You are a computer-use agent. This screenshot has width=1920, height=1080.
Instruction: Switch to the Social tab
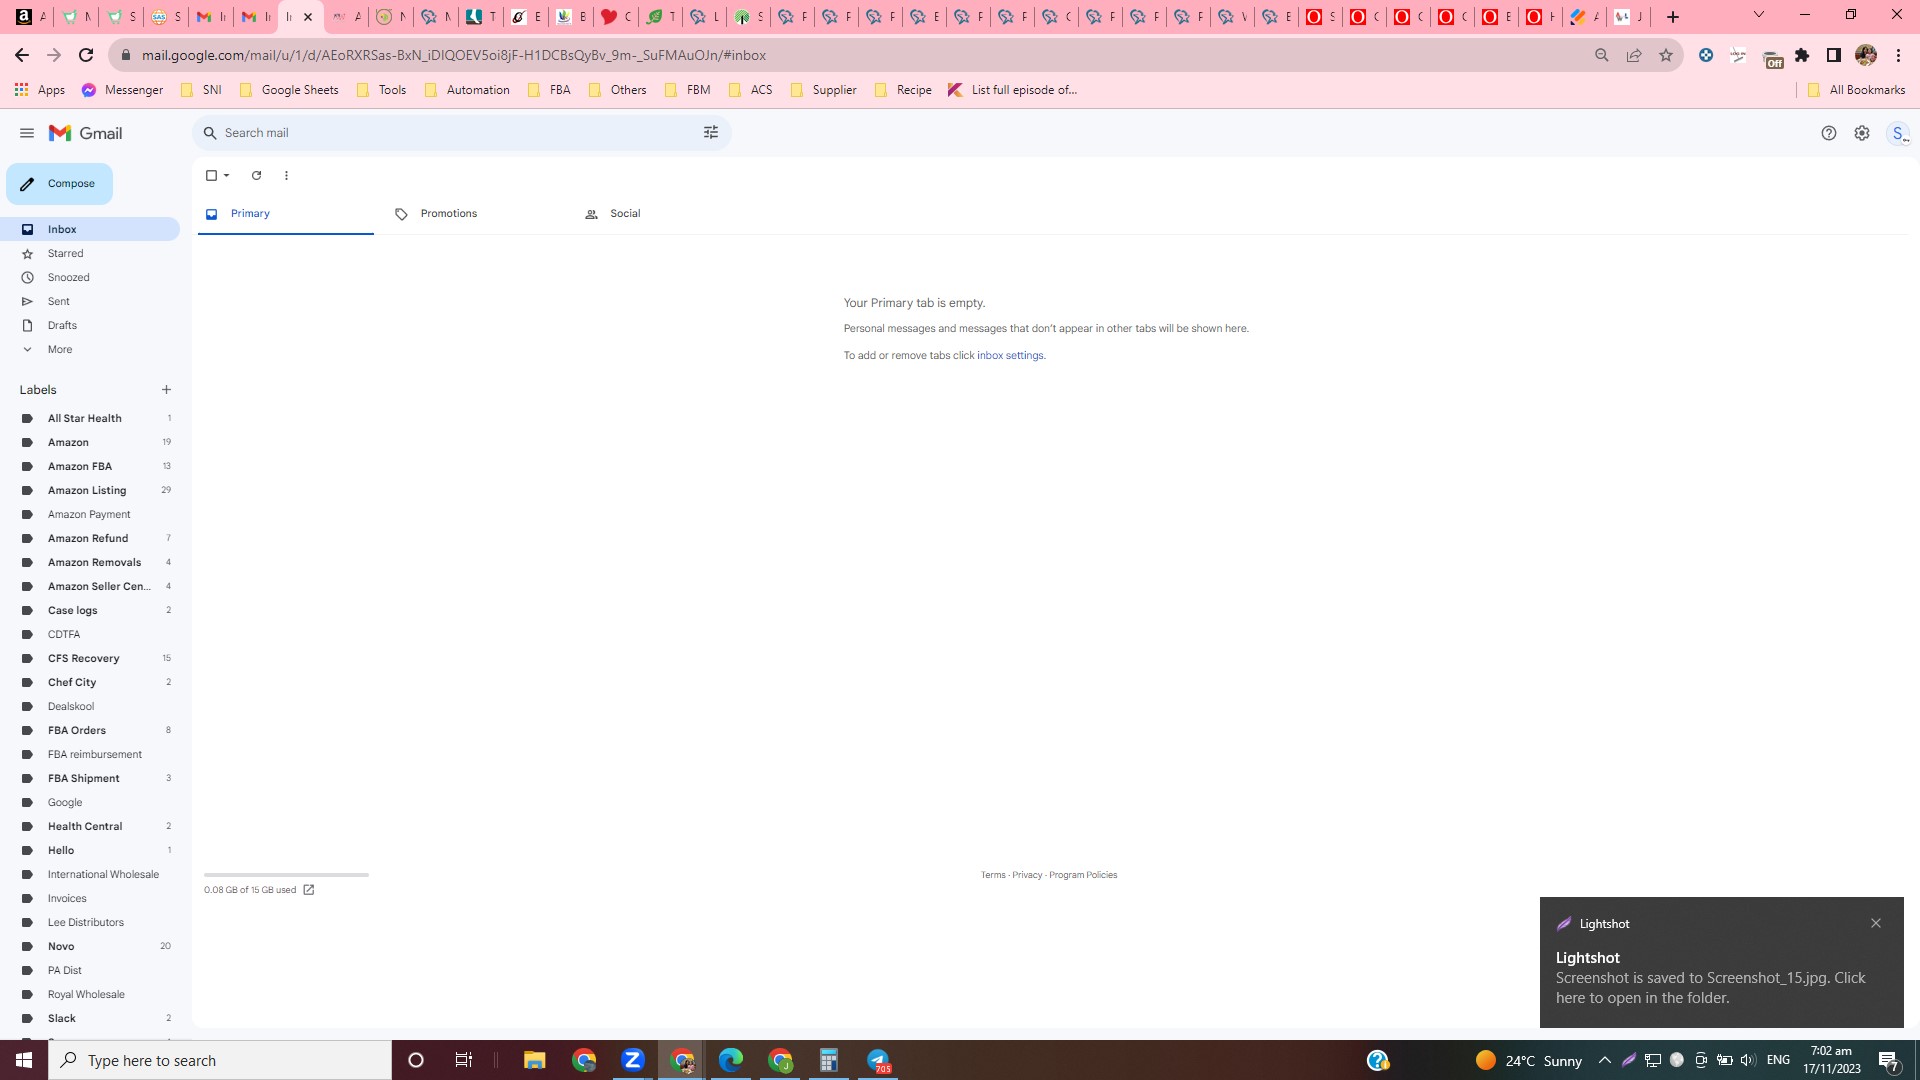(x=666, y=214)
